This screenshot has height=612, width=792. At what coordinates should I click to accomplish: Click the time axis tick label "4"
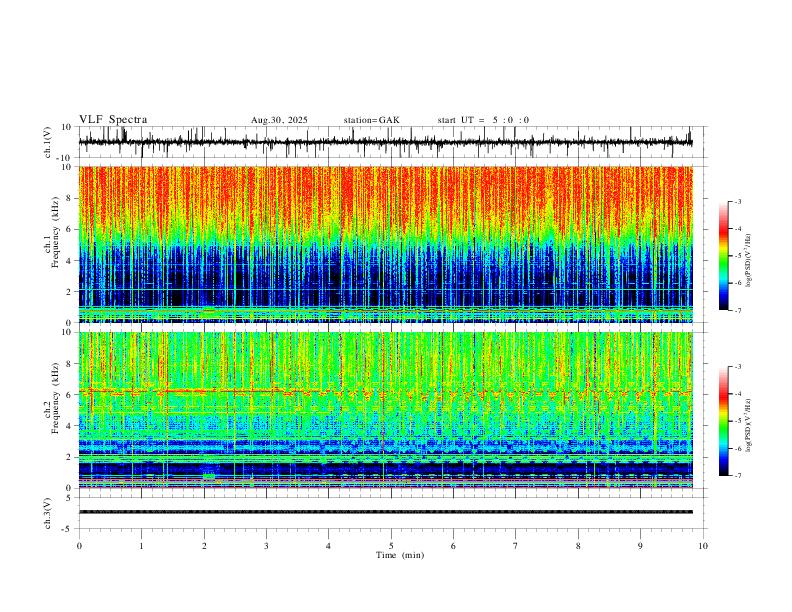click(x=328, y=546)
